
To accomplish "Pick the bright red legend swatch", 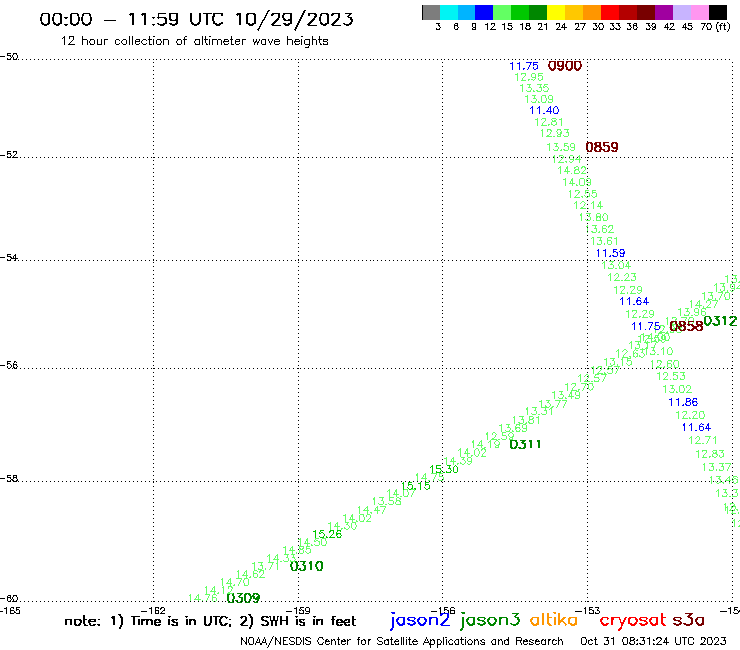I will [609, 12].
